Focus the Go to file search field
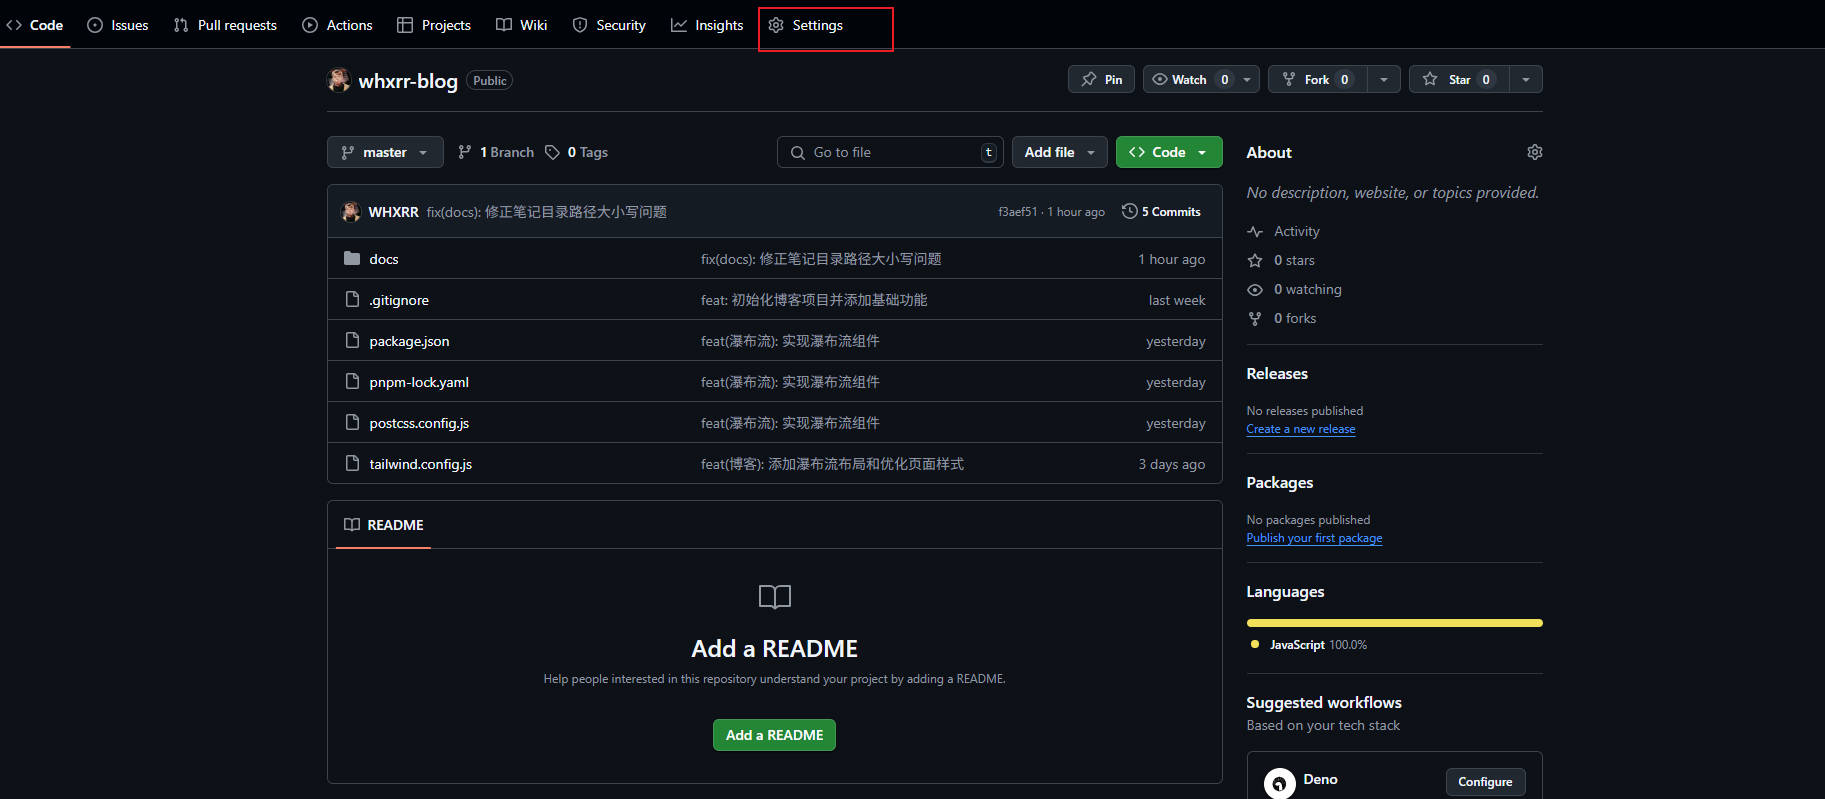Screen dimensions: 1825x799 (890, 152)
